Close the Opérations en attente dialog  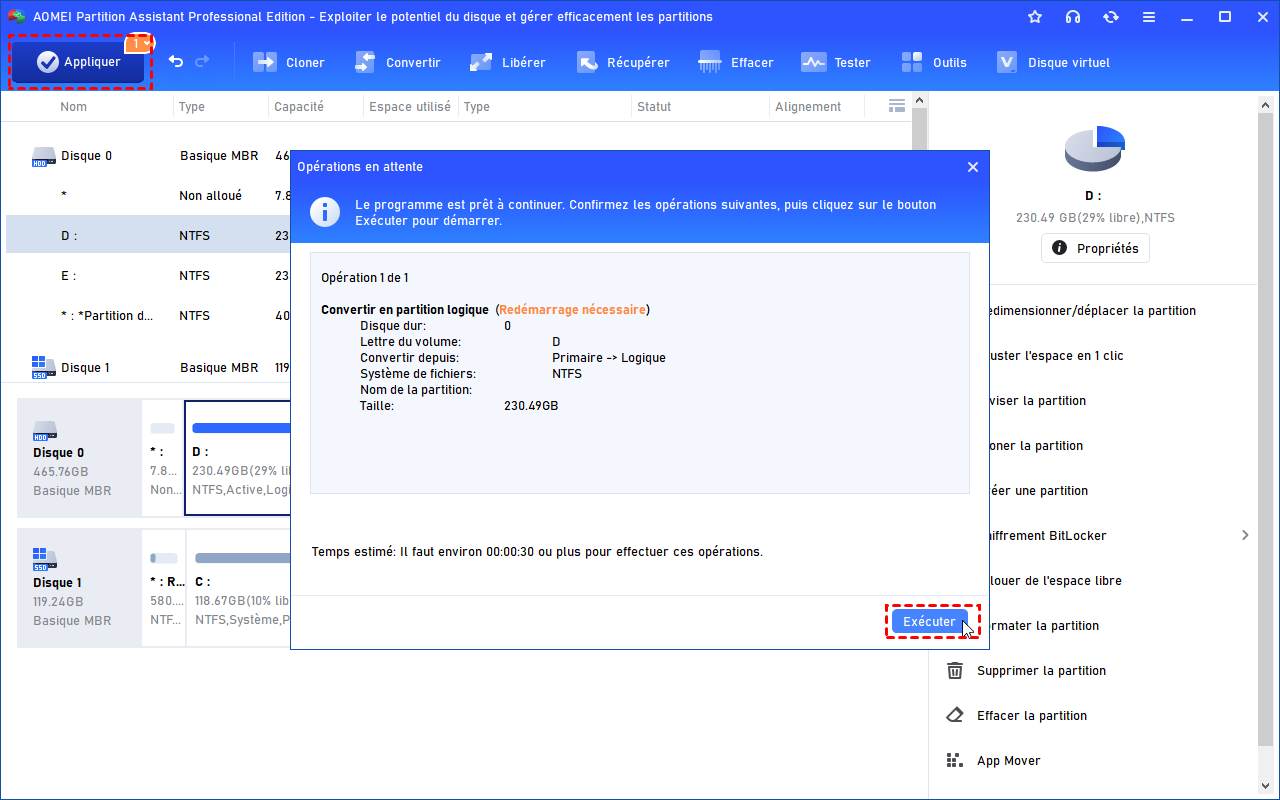pyautogui.click(x=972, y=167)
